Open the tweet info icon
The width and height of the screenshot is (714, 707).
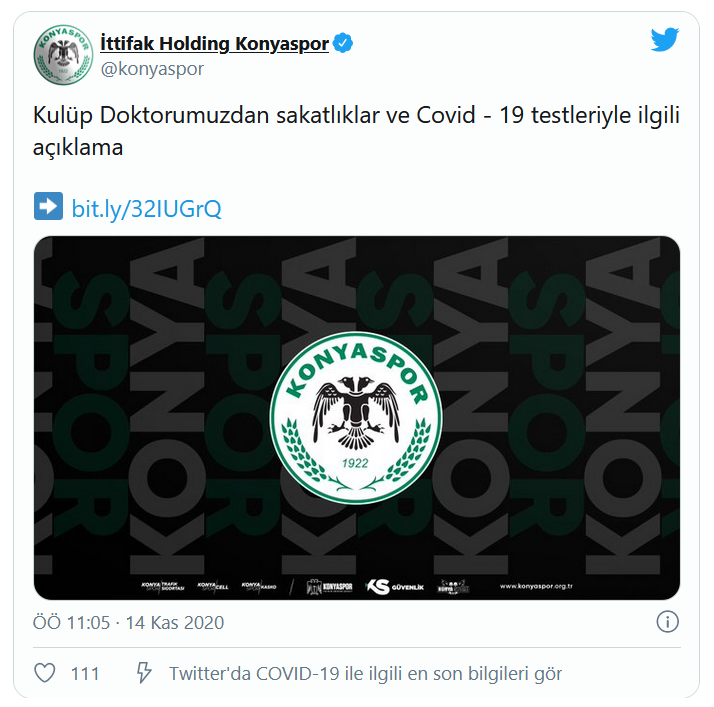pos(667,622)
